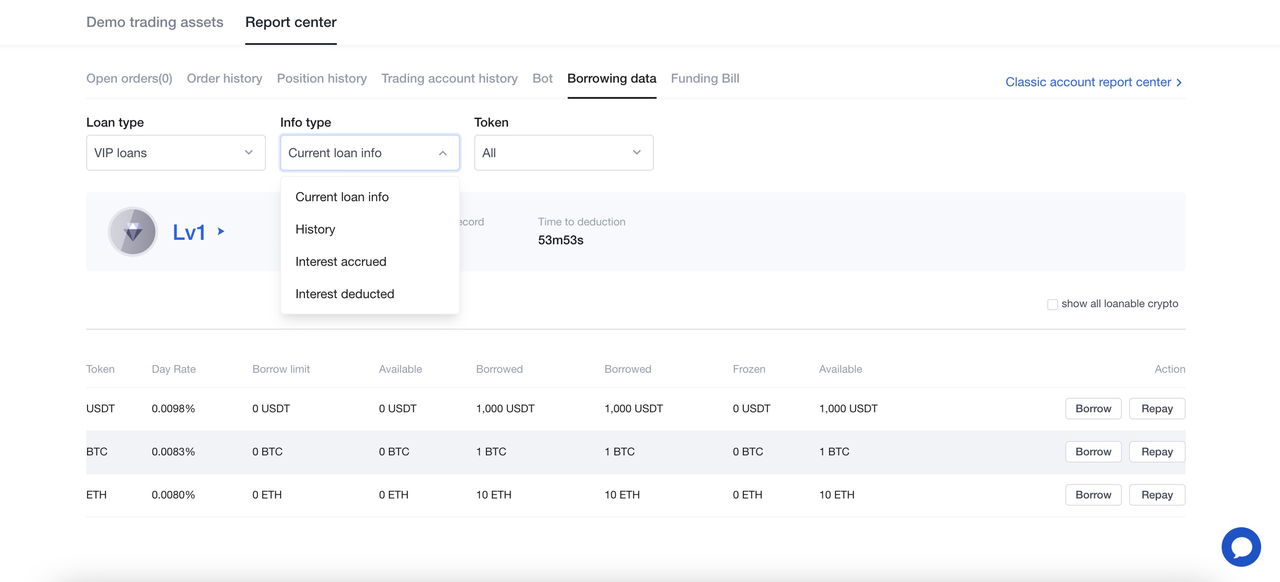1280x582 pixels.
Task: Click Repay button in USDT row
Action: tap(1157, 409)
